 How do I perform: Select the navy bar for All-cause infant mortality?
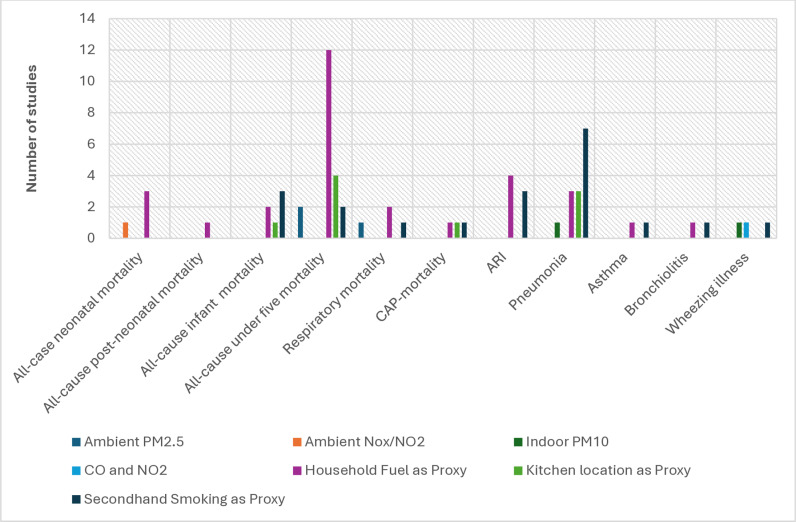(282, 215)
